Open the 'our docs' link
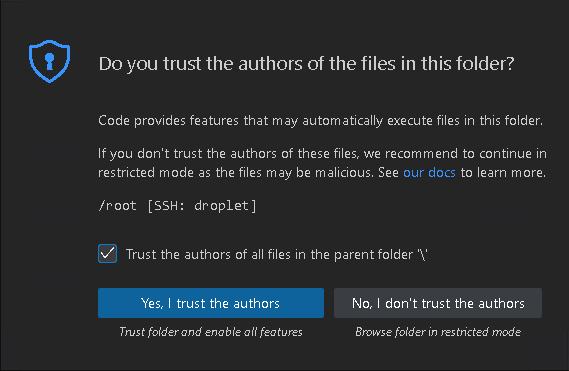The height and width of the screenshot is (371, 569). [x=429, y=173]
